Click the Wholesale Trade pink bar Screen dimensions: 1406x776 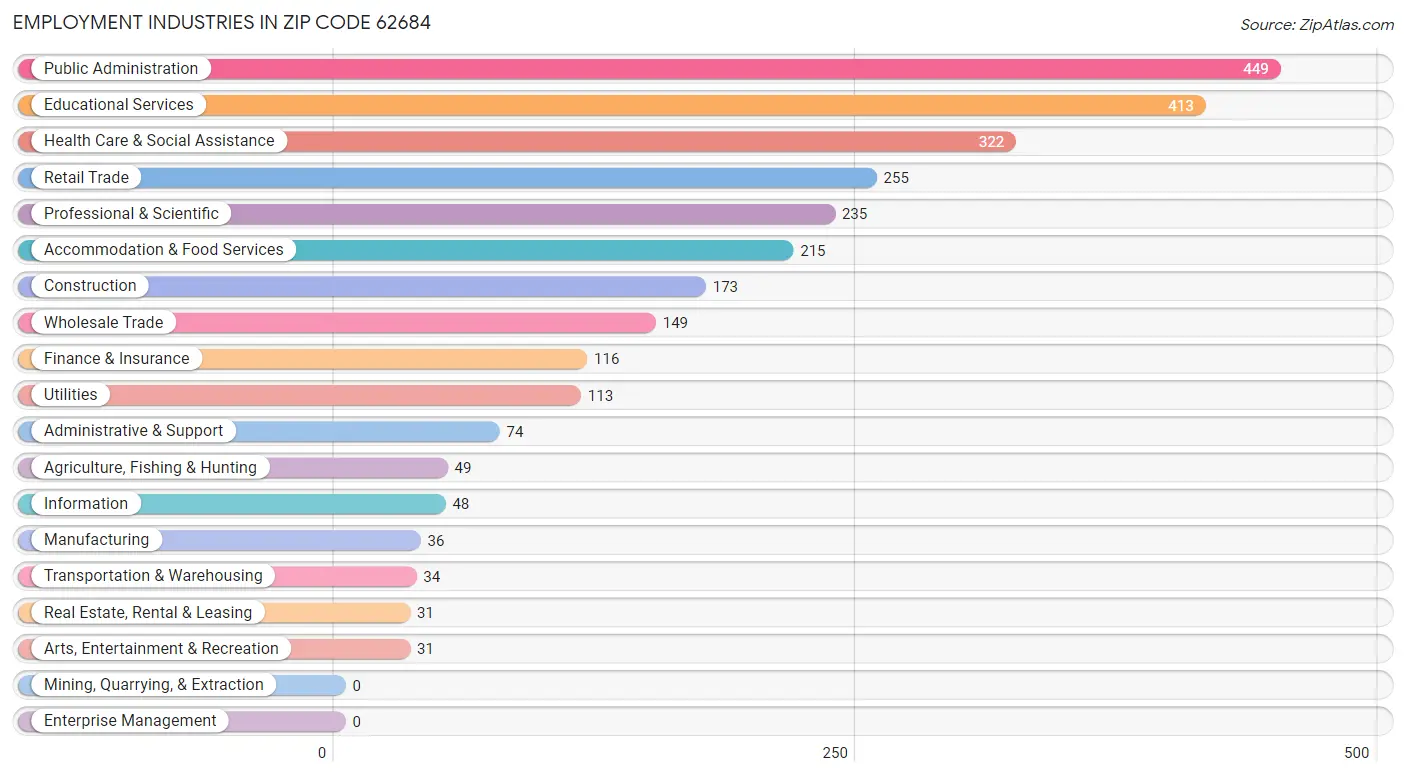pos(337,322)
